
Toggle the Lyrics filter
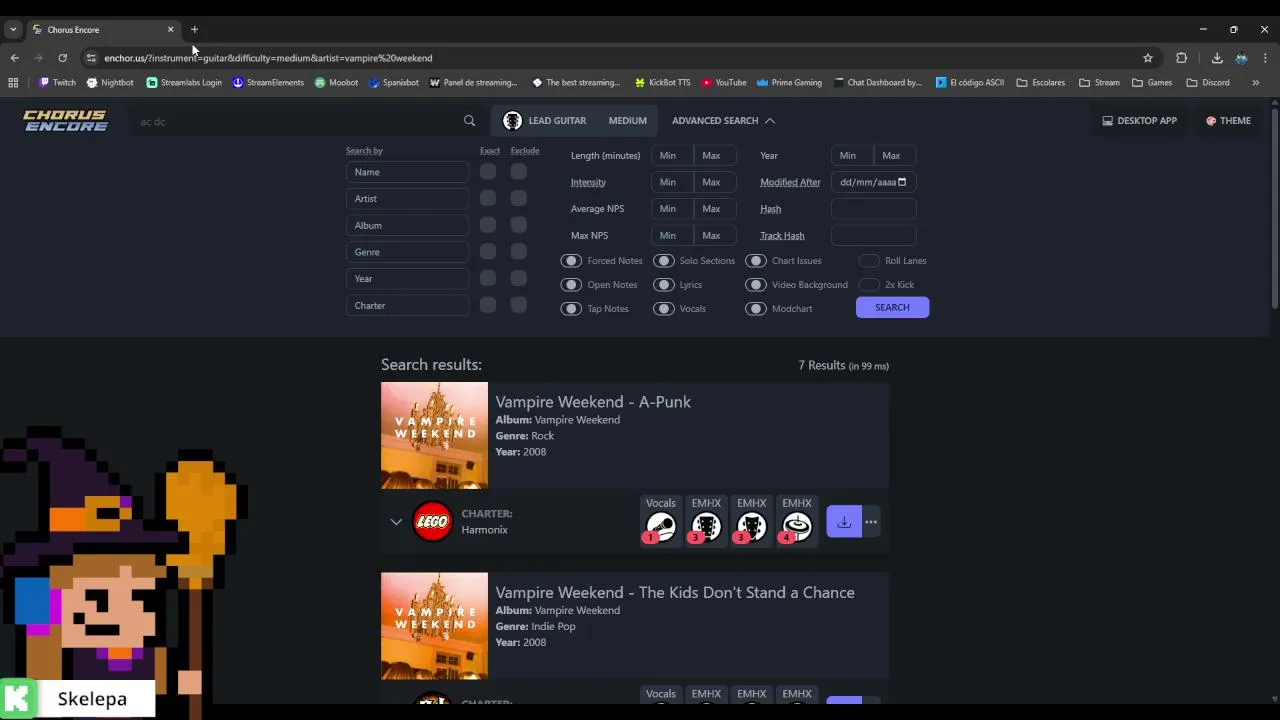tap(664, 285)
